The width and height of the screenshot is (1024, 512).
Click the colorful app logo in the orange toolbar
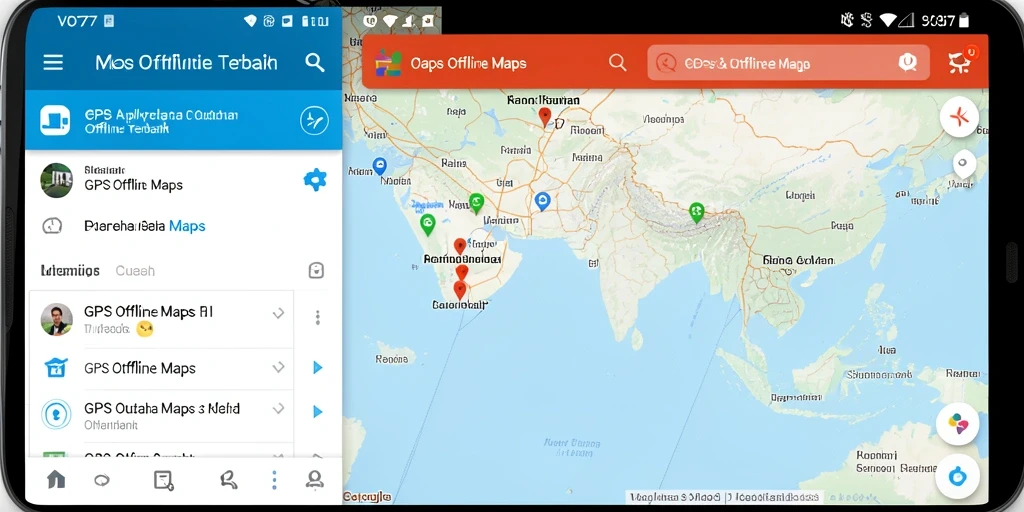[x=389, y=63]
